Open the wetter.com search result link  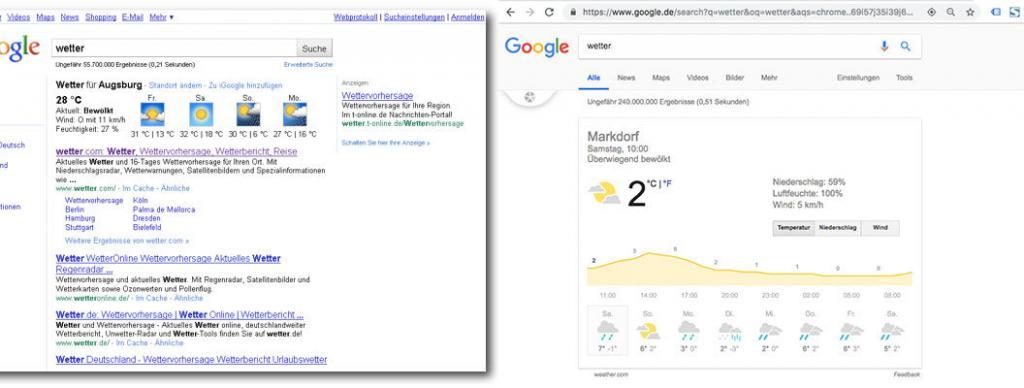[x=176, y=152]
